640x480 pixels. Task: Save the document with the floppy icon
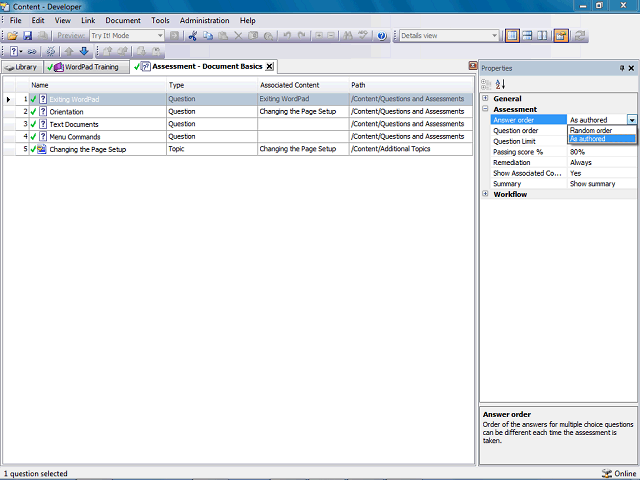27,36
